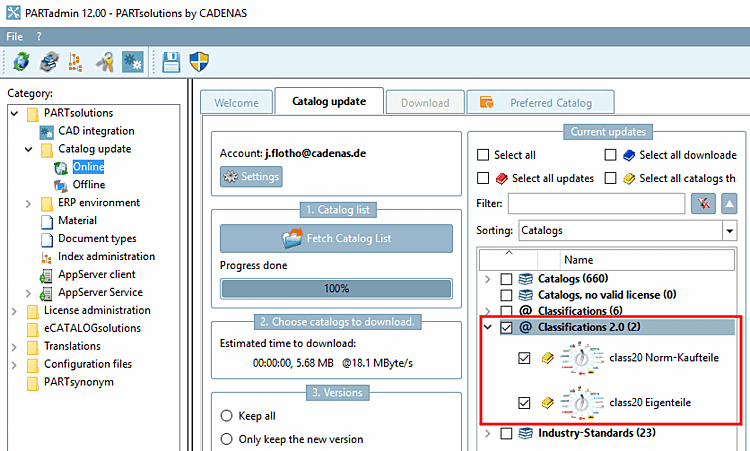Click the class20 Eigenteile catalog thumbnail
This screenshot has height=451, width=750.
tap(581, 403)
